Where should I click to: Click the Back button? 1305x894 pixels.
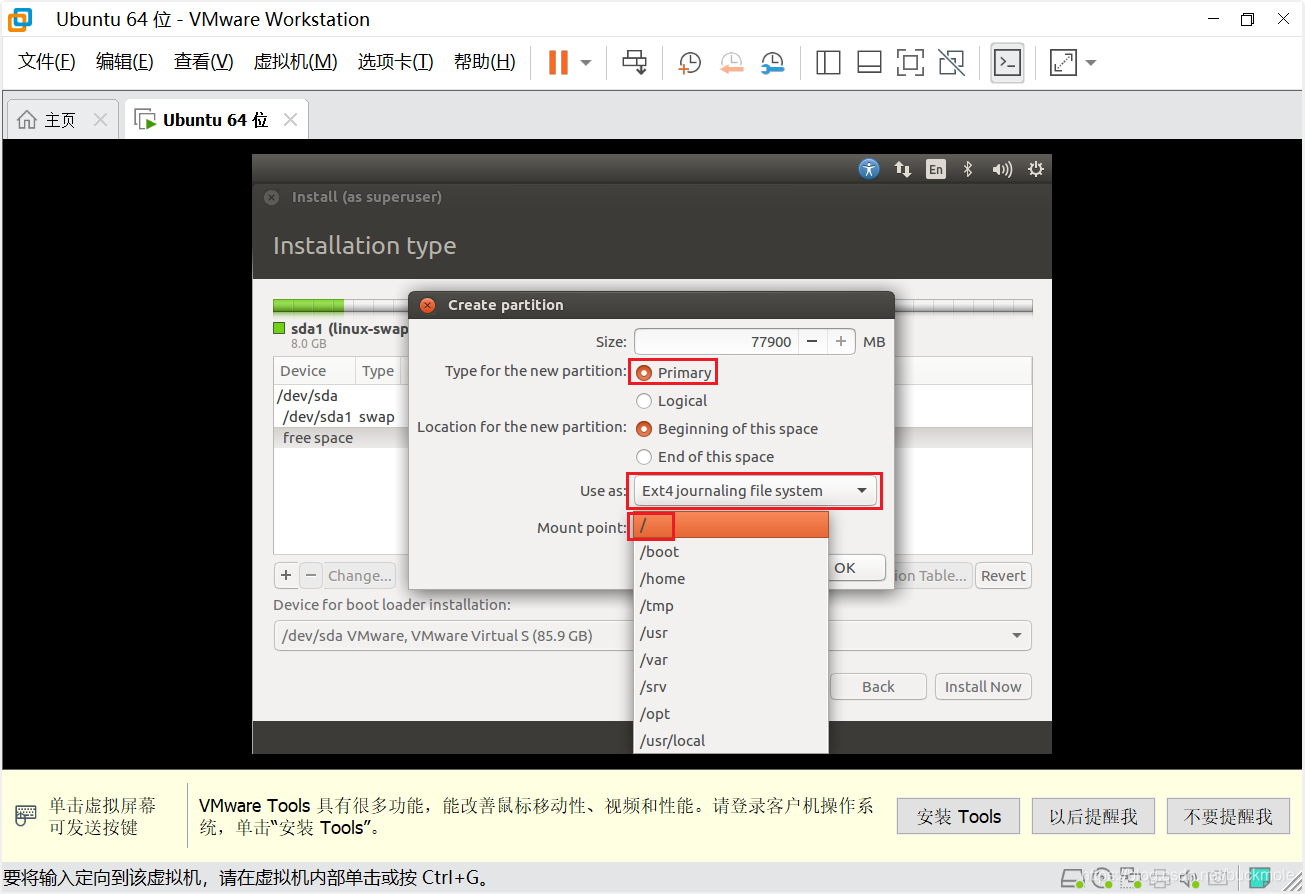pyautogui.click(x=878, y=687)
